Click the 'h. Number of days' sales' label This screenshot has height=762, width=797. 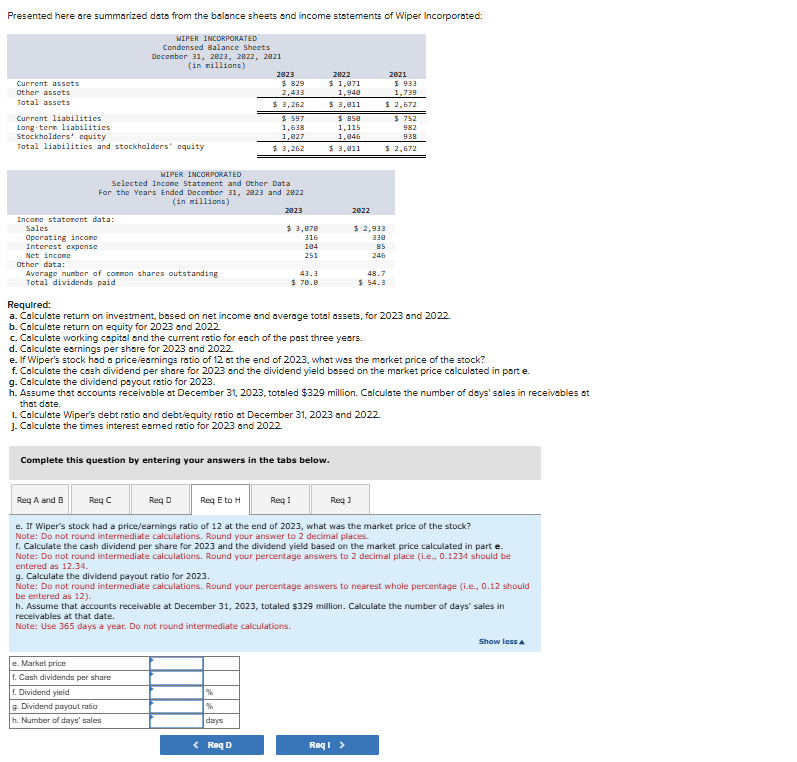click(x=56, y=720)
